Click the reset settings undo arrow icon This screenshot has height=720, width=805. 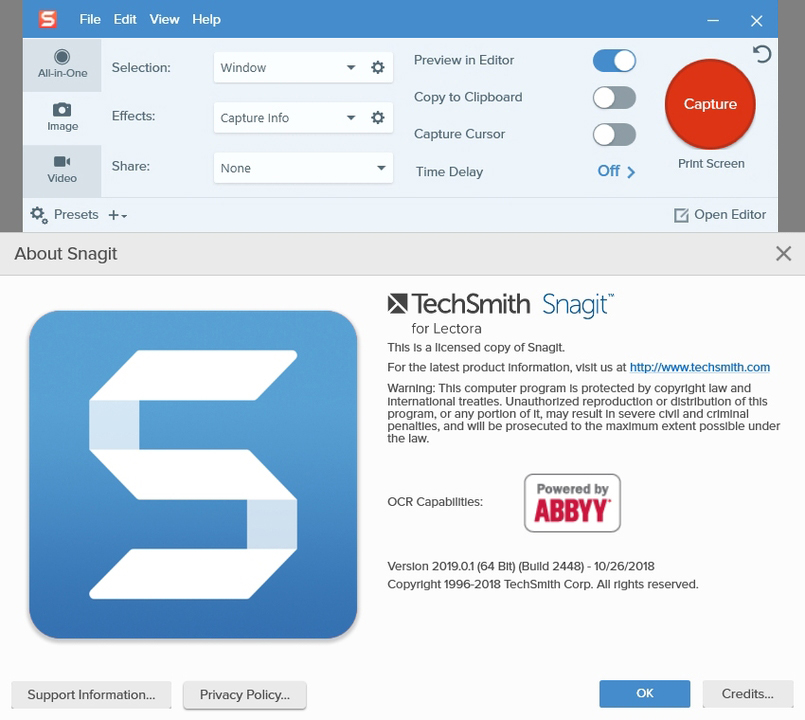click(762, 54)
